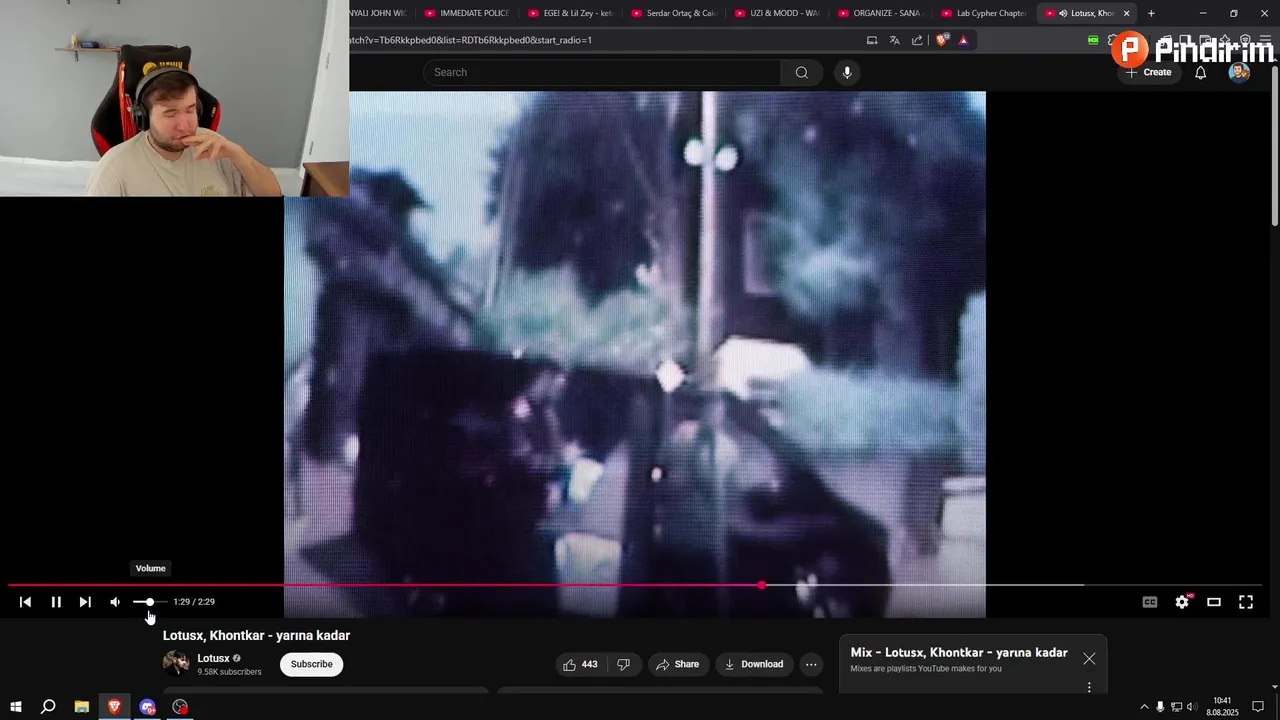Open the Mix panel options menu
The height and width of the screenshot is (720, 1280).
[1089, 687]
